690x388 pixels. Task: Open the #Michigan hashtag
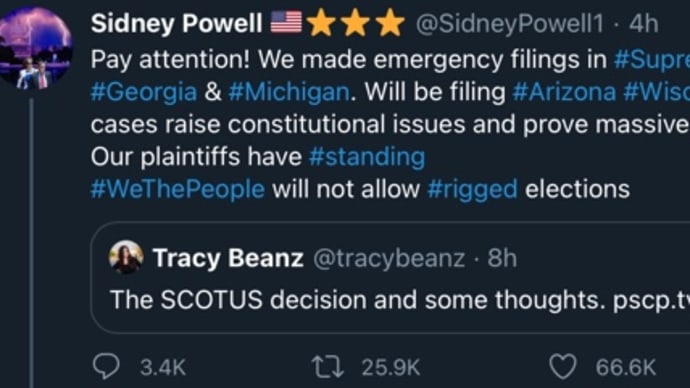(x=289, y=93)
